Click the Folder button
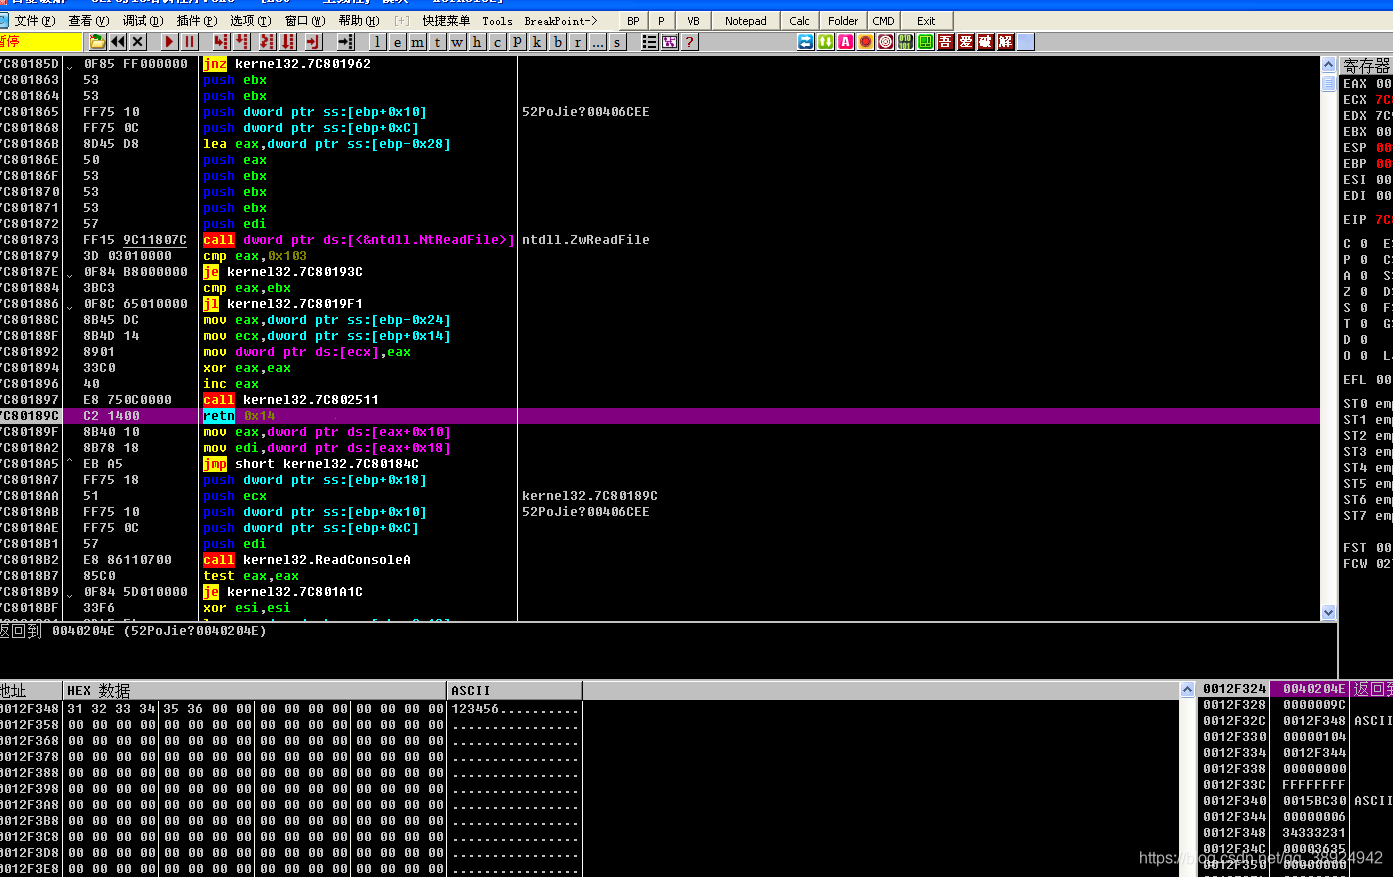1393x877 pixels. point(843,20)
